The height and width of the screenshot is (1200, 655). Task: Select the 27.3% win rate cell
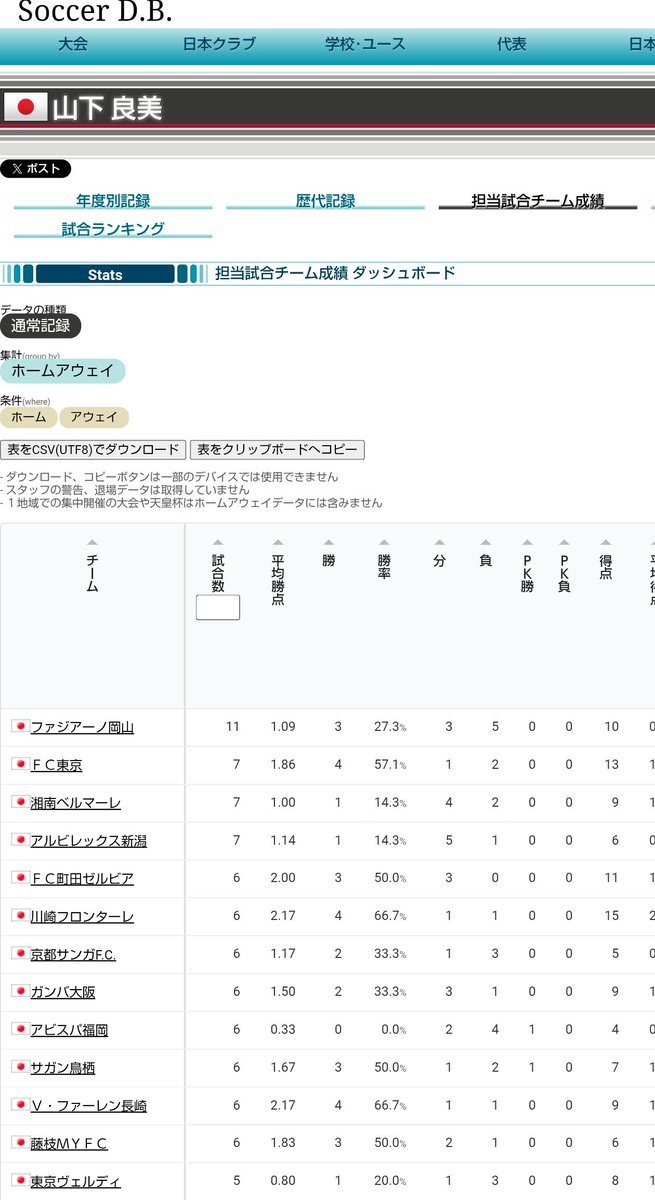coord(390,727)
